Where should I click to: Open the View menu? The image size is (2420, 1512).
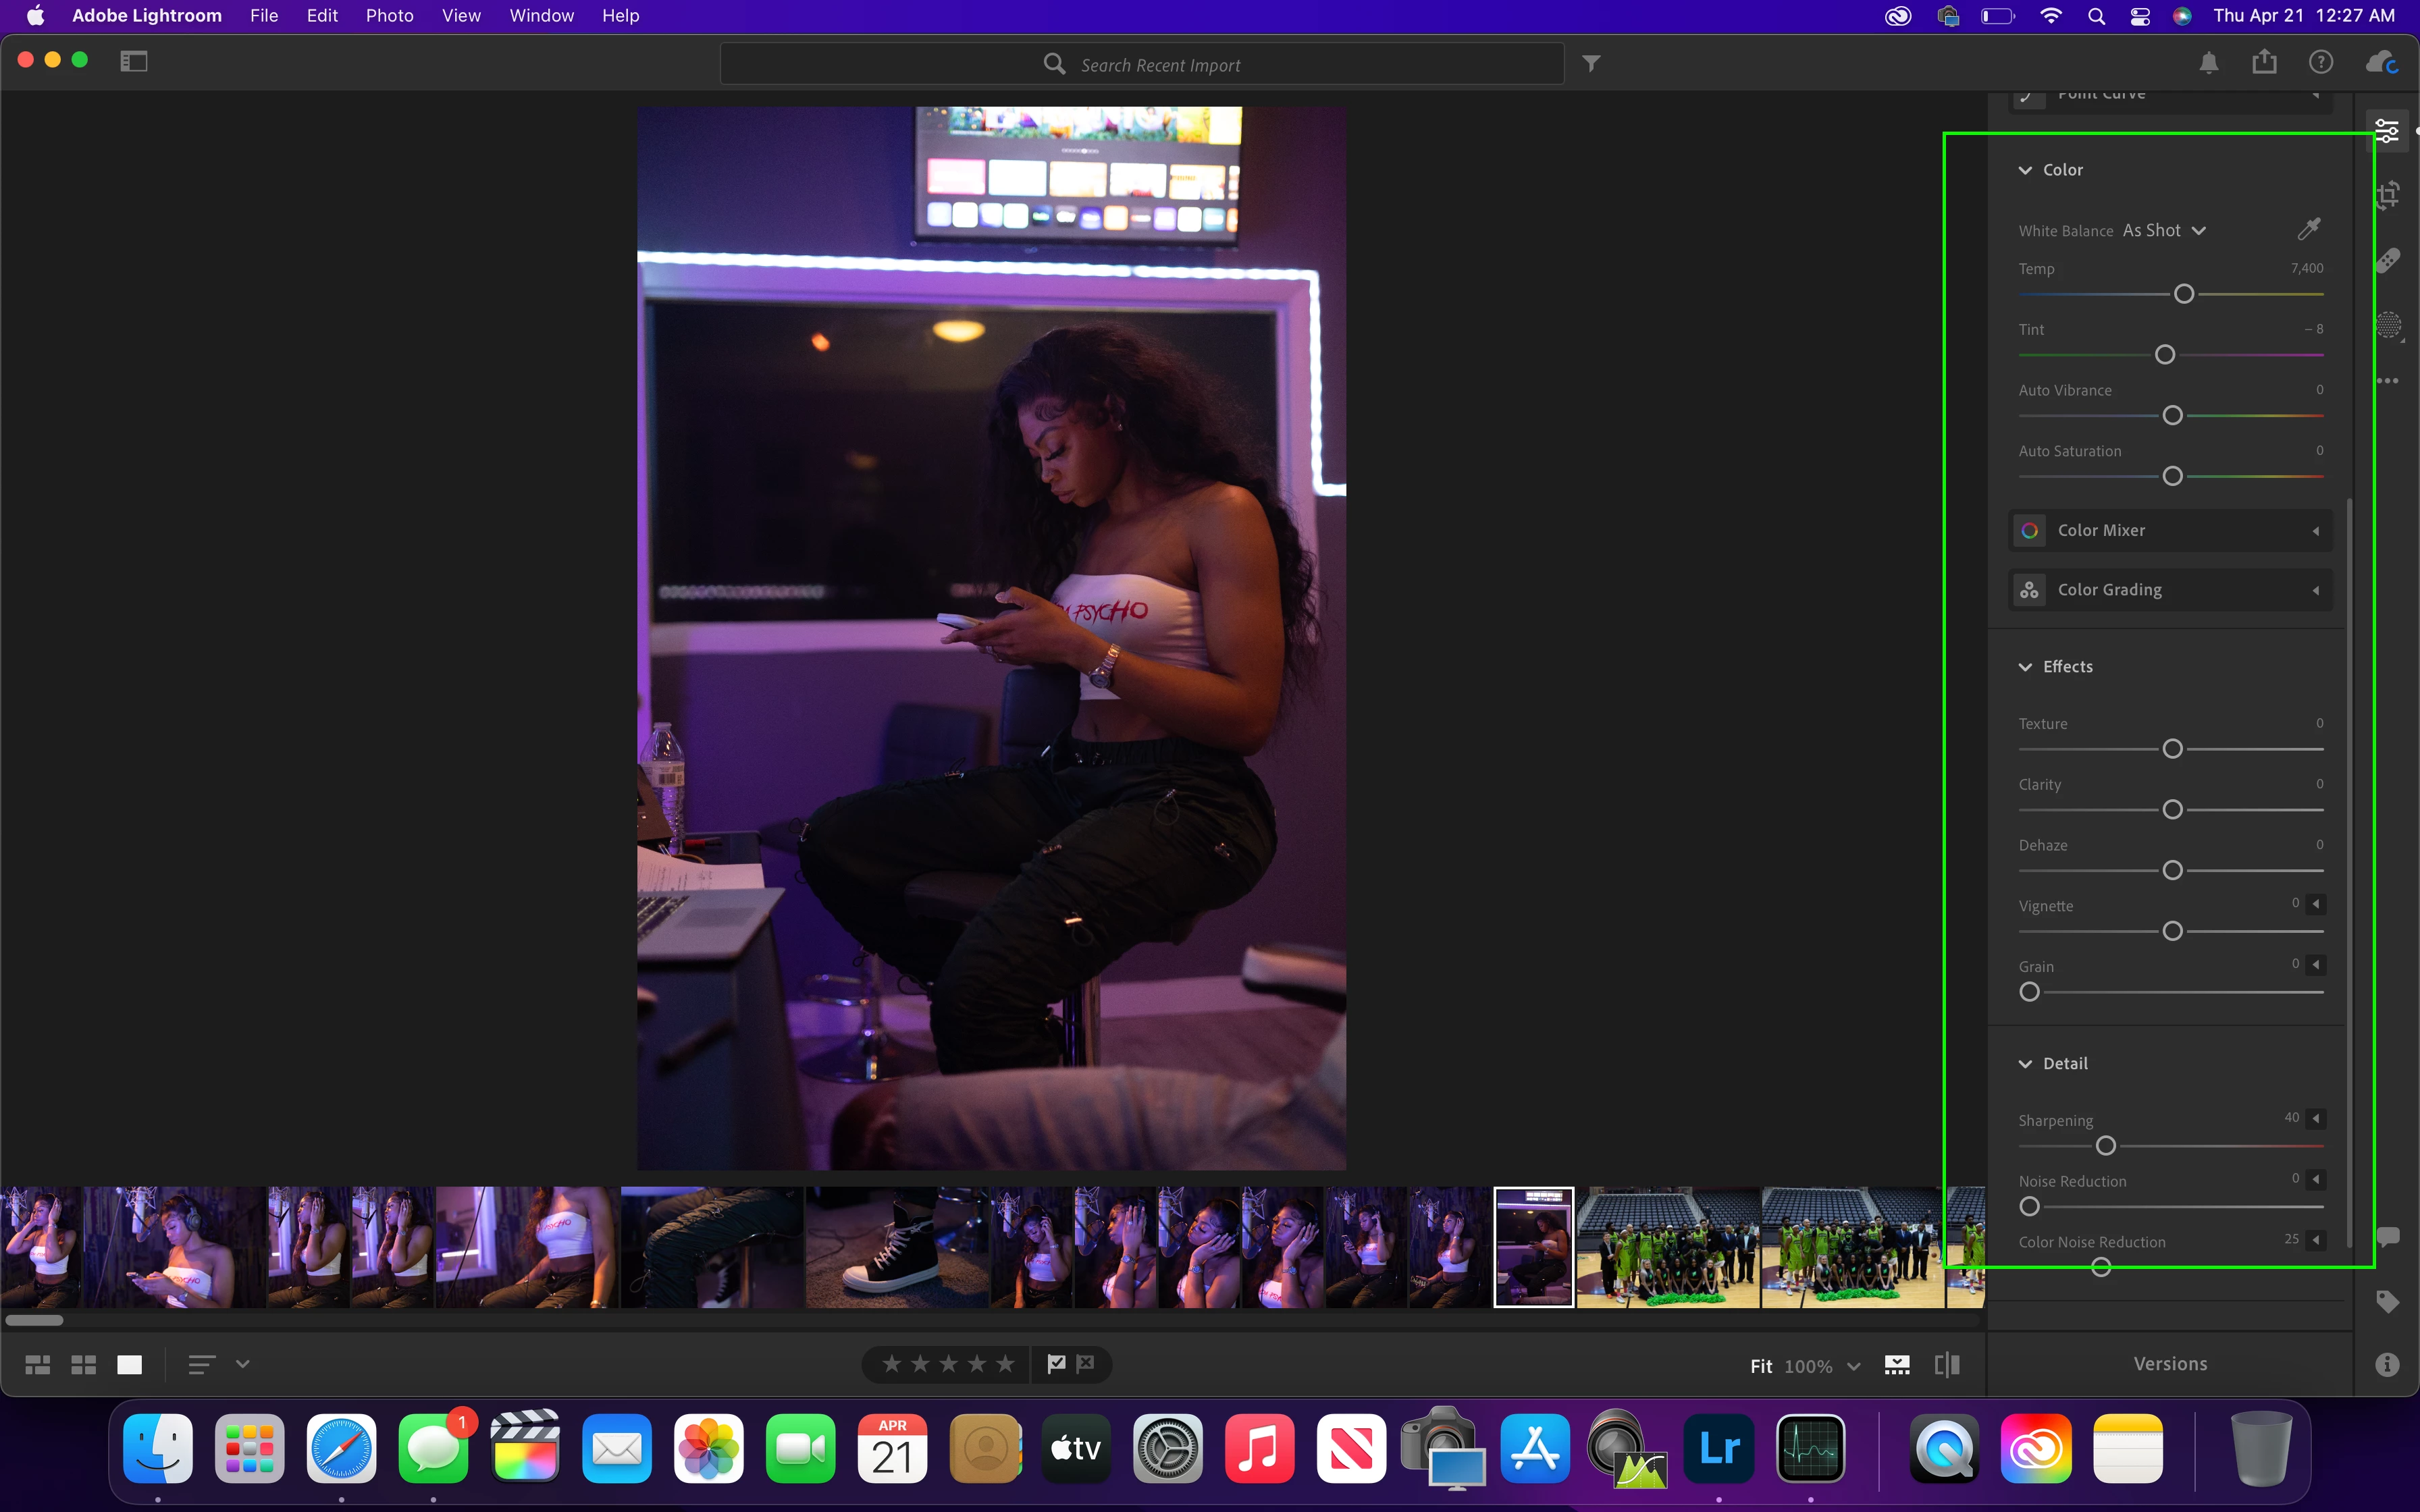pos(461,16)
